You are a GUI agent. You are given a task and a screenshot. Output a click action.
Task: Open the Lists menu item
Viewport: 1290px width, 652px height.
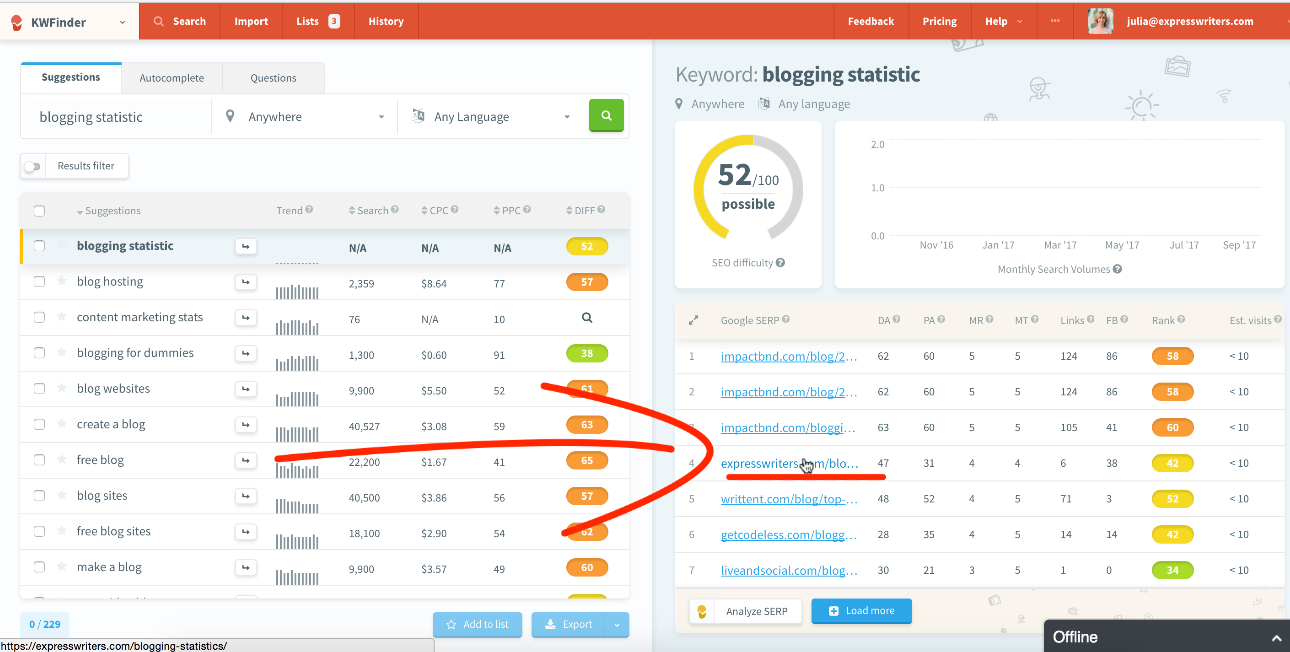coord(318,21)
